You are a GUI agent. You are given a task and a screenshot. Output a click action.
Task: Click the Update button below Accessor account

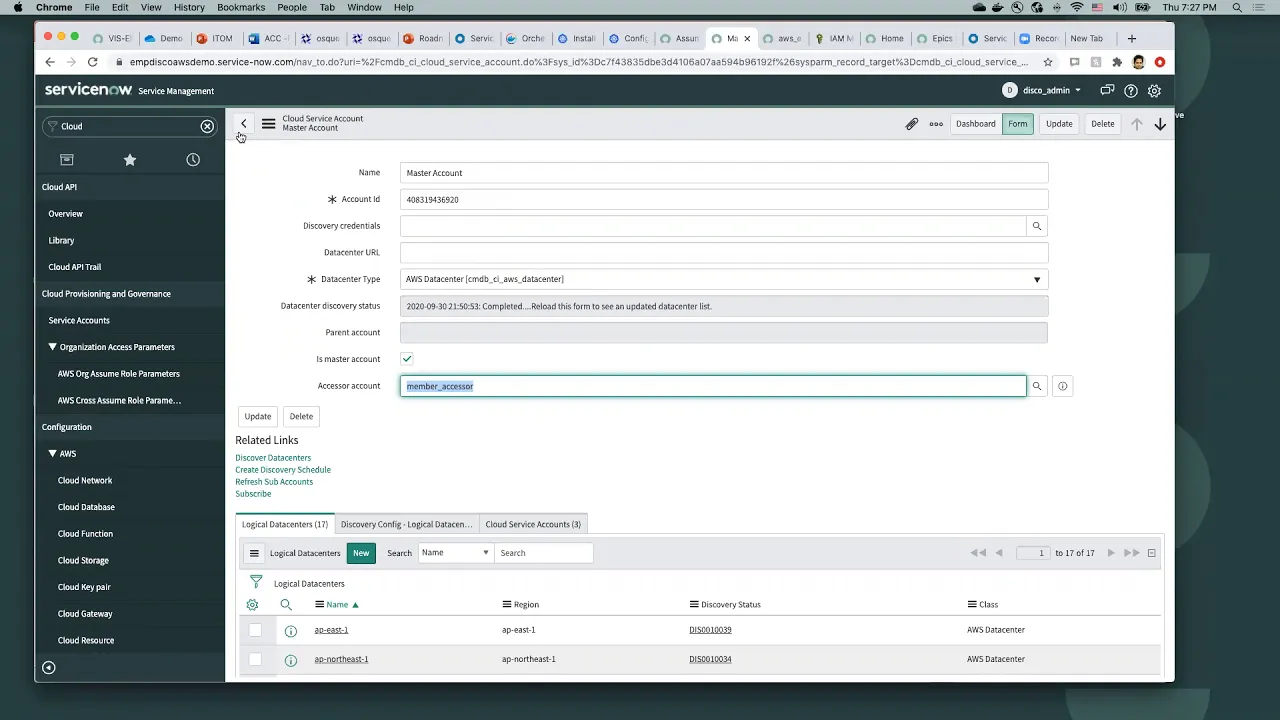coord(257,416)
